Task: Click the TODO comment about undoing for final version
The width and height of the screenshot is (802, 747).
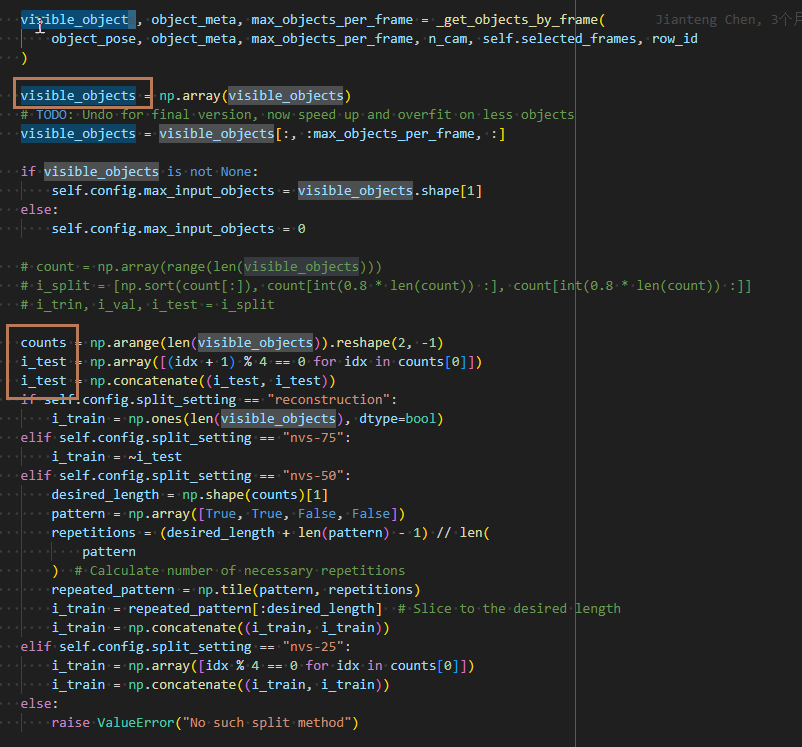Action: 297,115
